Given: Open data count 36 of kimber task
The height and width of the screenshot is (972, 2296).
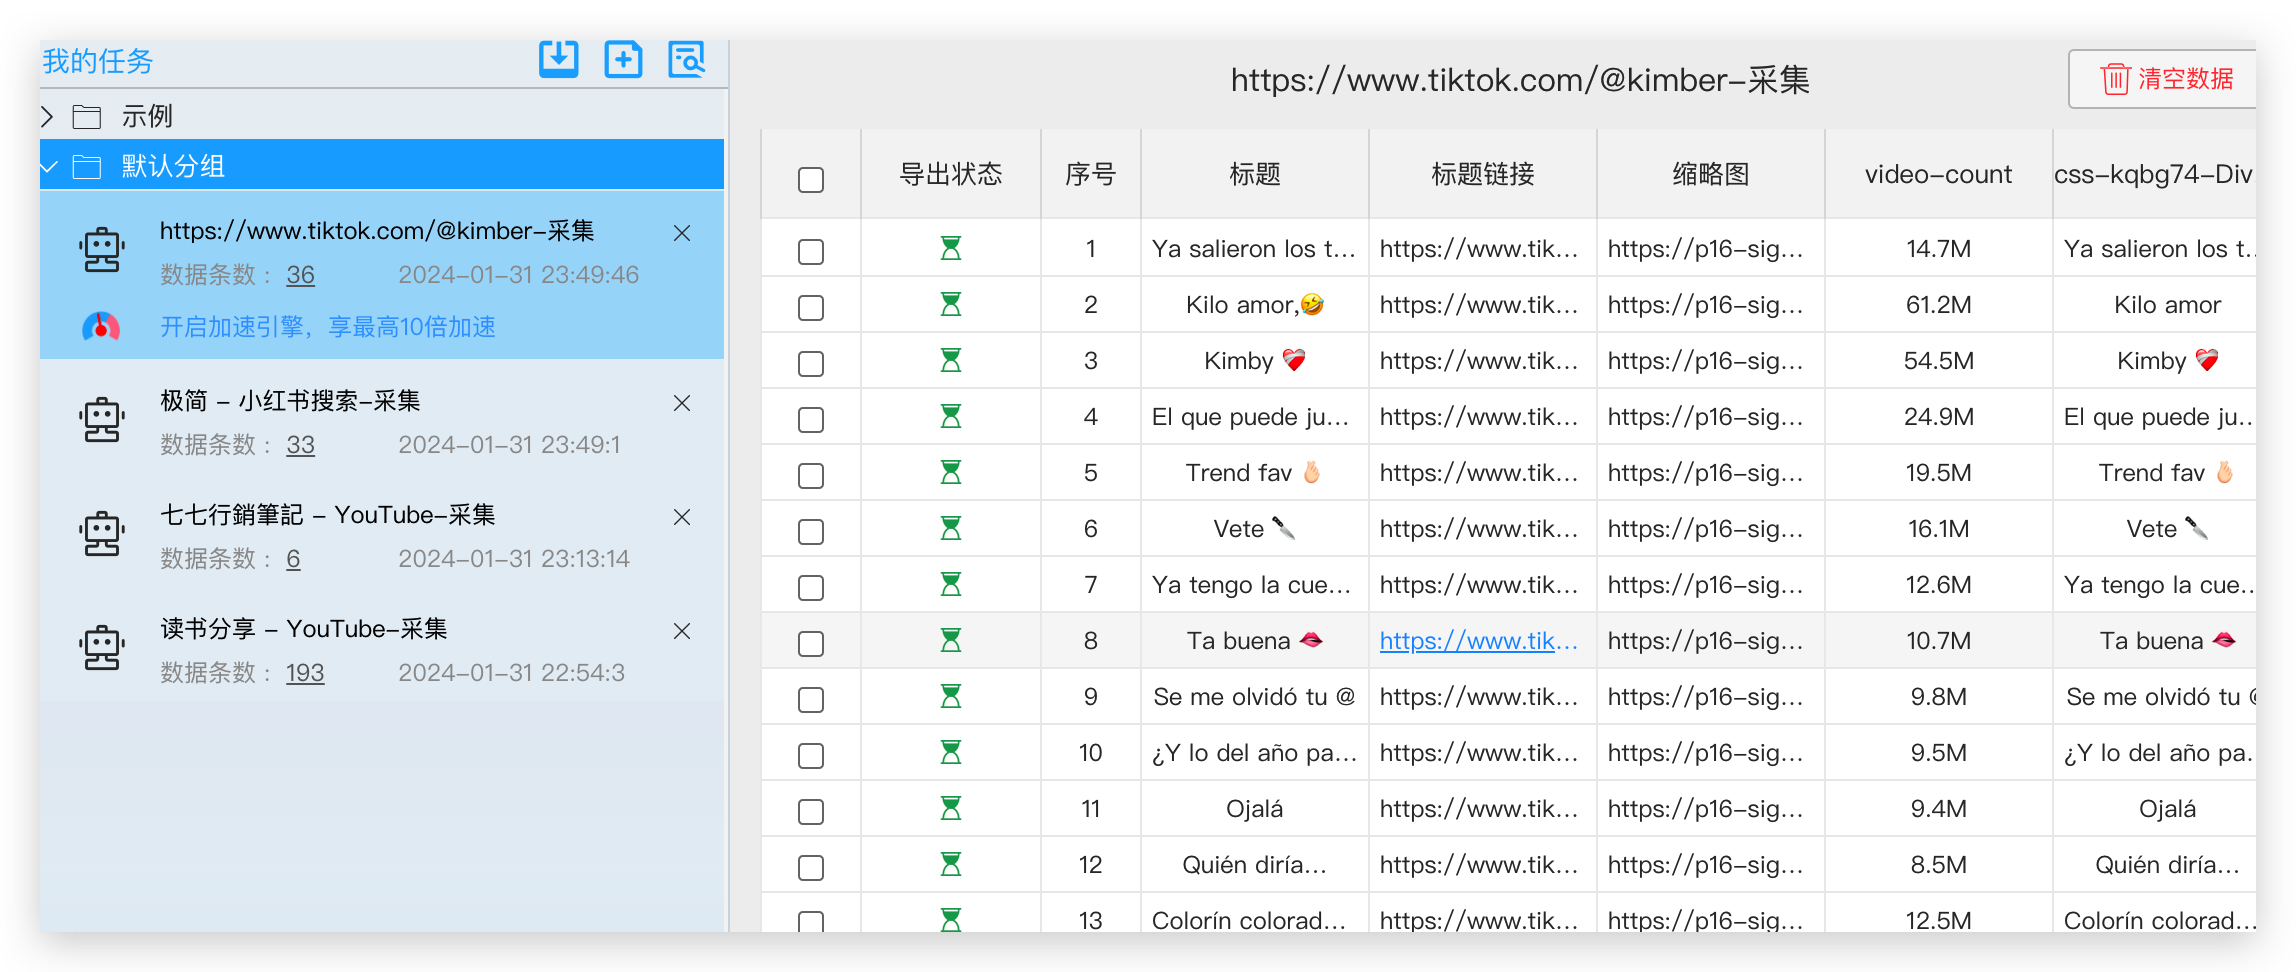Looking at the screenshot, I should pos(300,275).
